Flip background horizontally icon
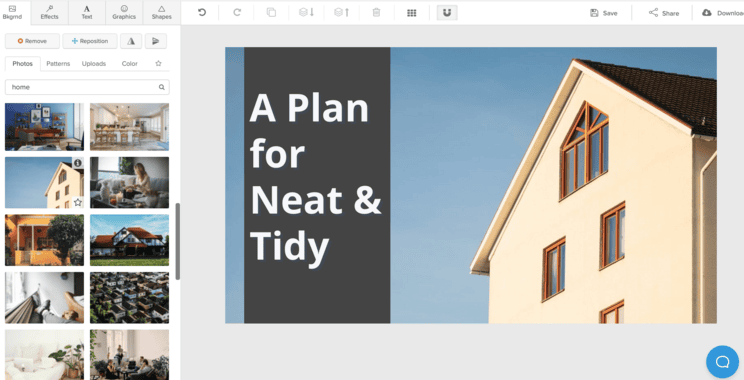 [x=131, y=41]
